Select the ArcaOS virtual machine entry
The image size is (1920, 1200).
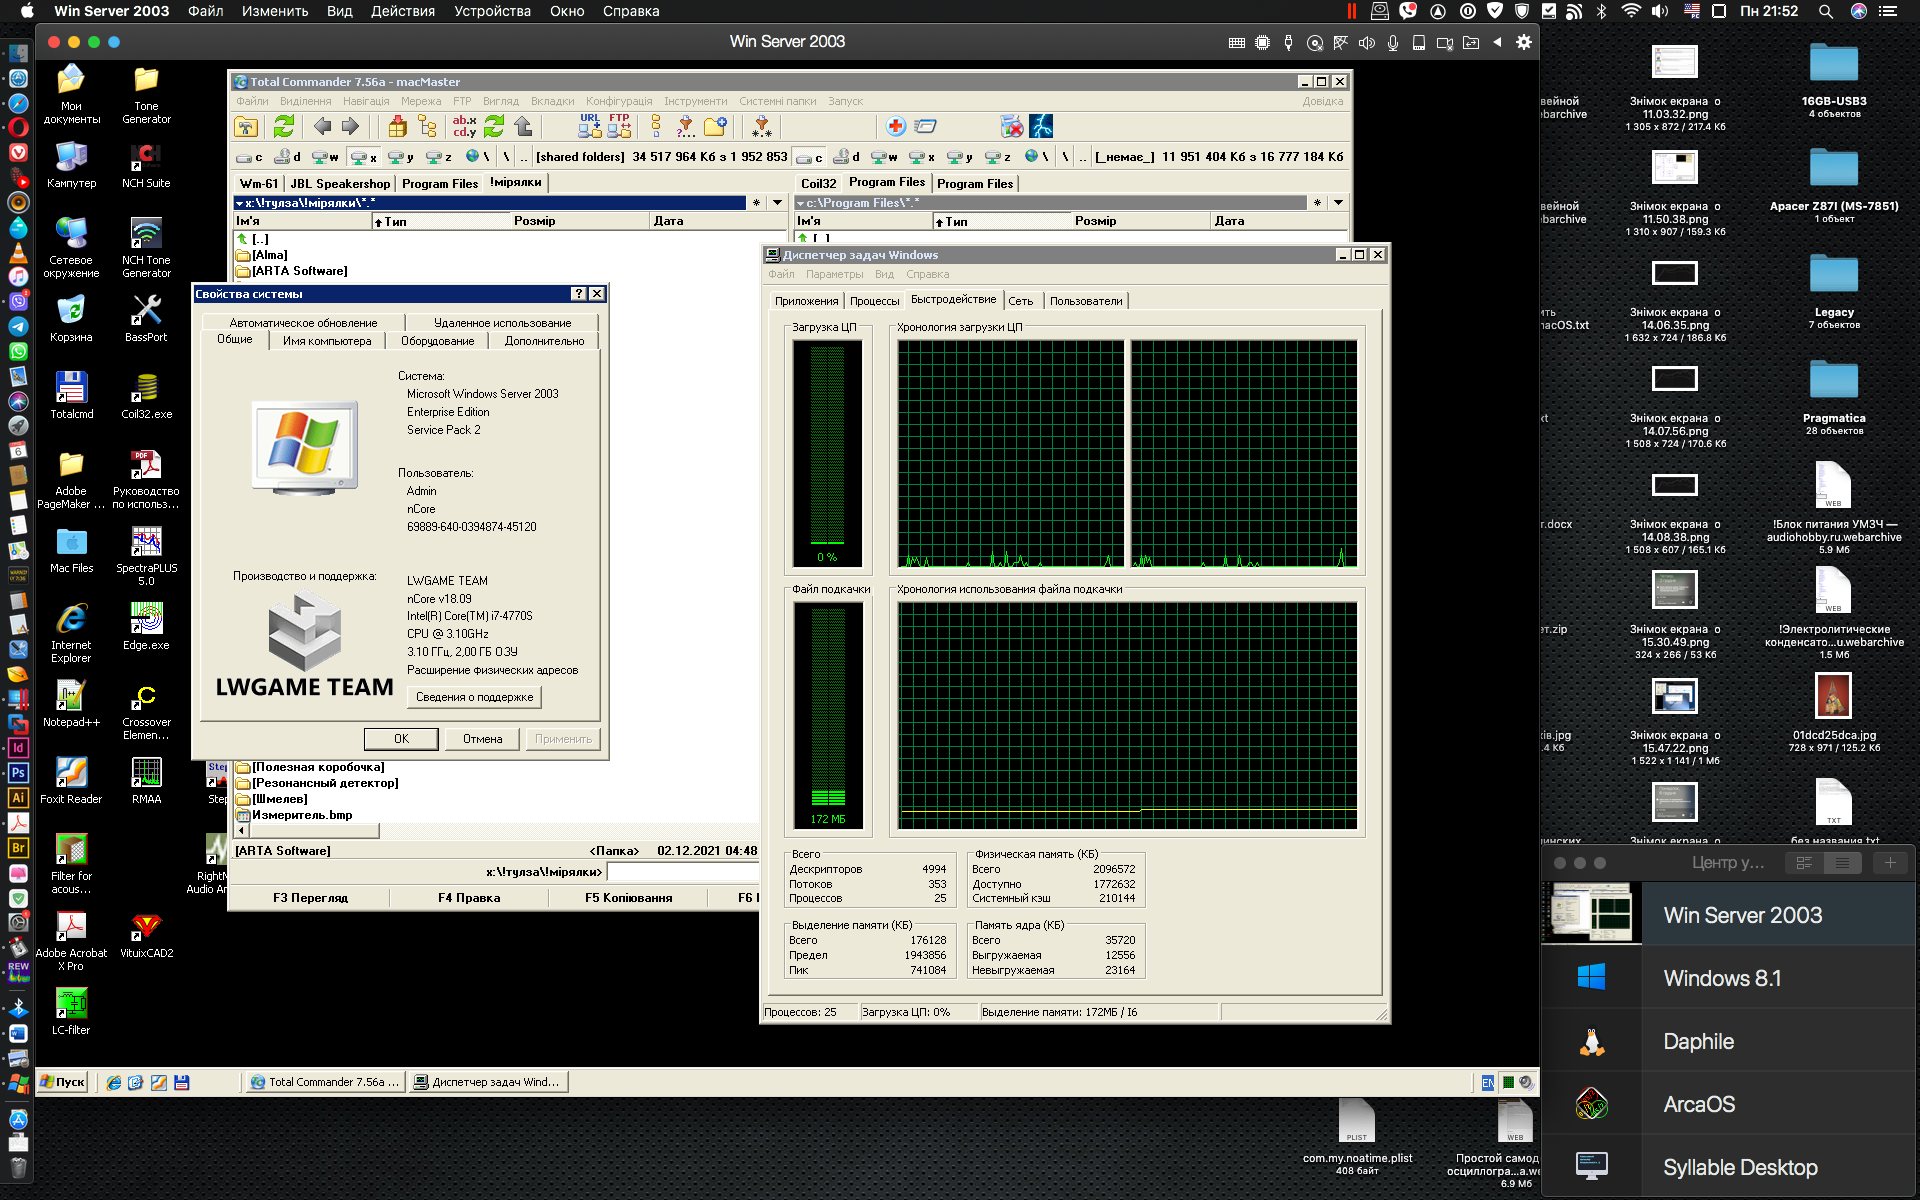1728,1104
